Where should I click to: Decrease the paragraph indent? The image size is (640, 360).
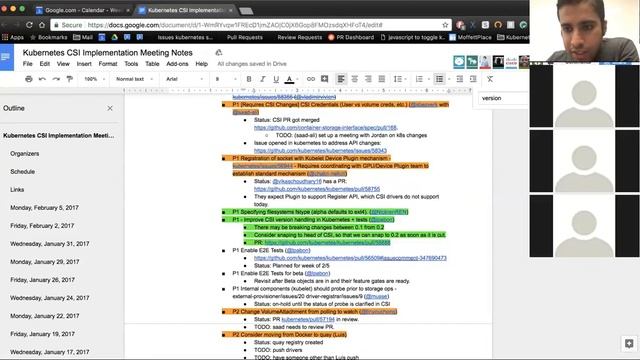(x=460, y=79)
